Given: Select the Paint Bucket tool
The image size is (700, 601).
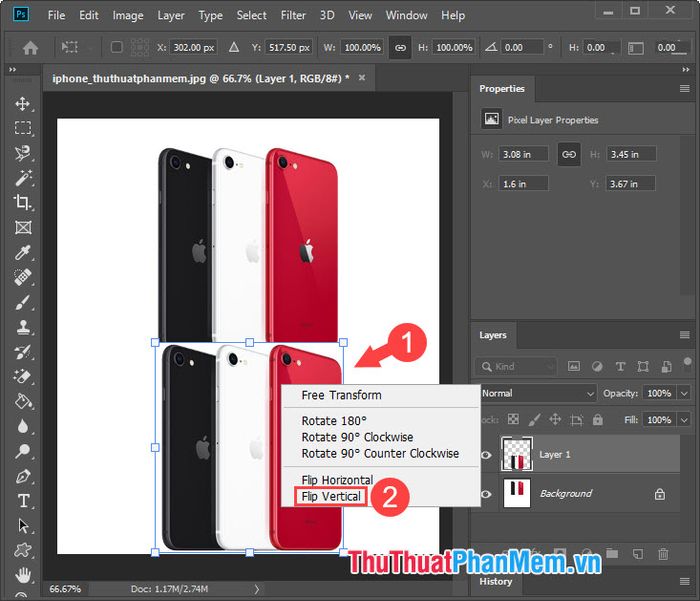Looking at the screenshot, I should (22, 401).
